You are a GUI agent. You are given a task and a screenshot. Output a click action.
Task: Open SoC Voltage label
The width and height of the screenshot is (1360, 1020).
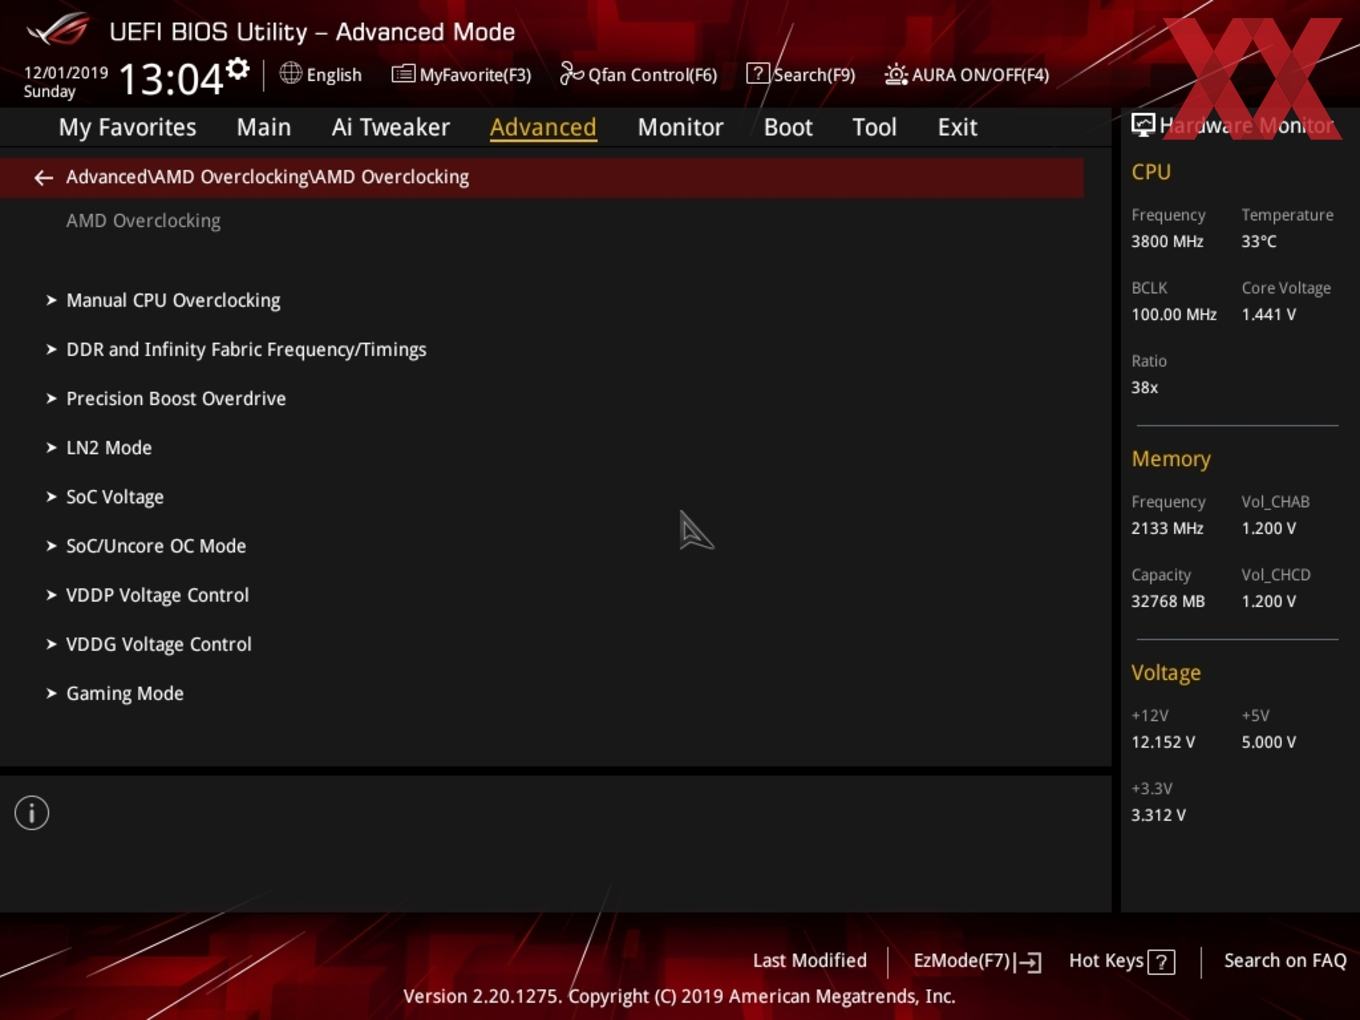tap(115, 496)
